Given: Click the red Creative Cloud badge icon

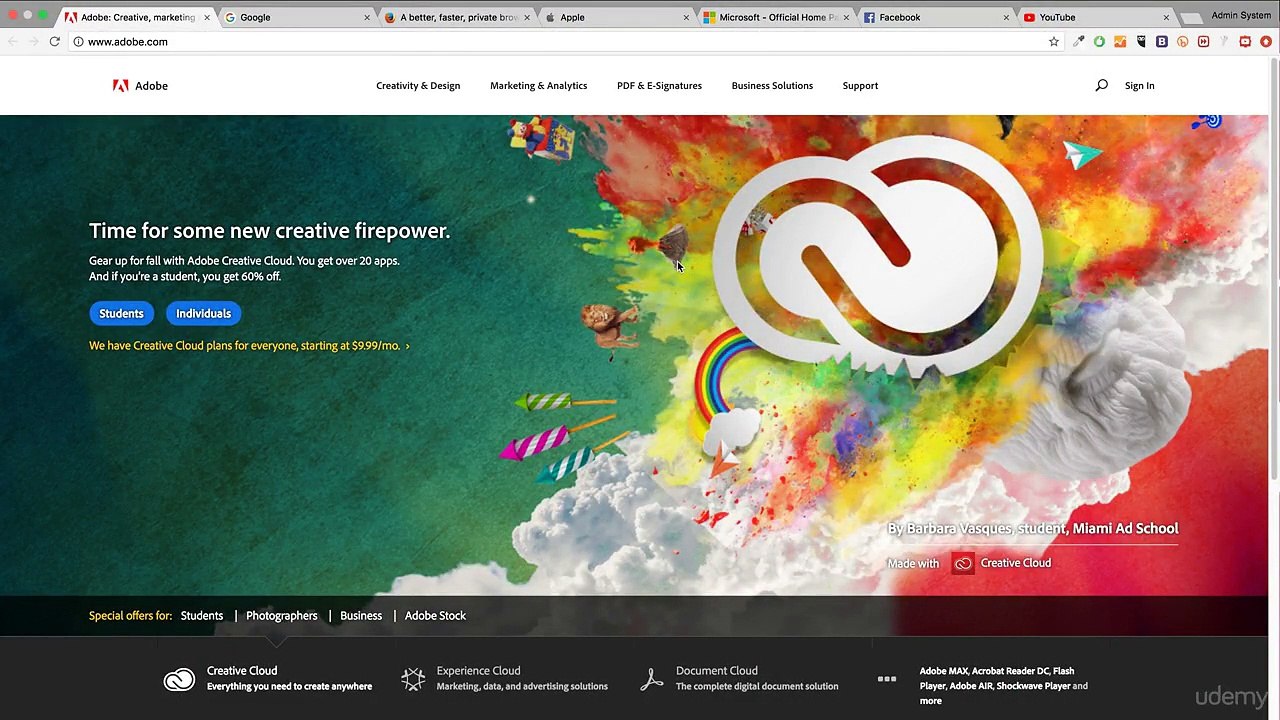Looking at the screenshot, I should [963, 563].
